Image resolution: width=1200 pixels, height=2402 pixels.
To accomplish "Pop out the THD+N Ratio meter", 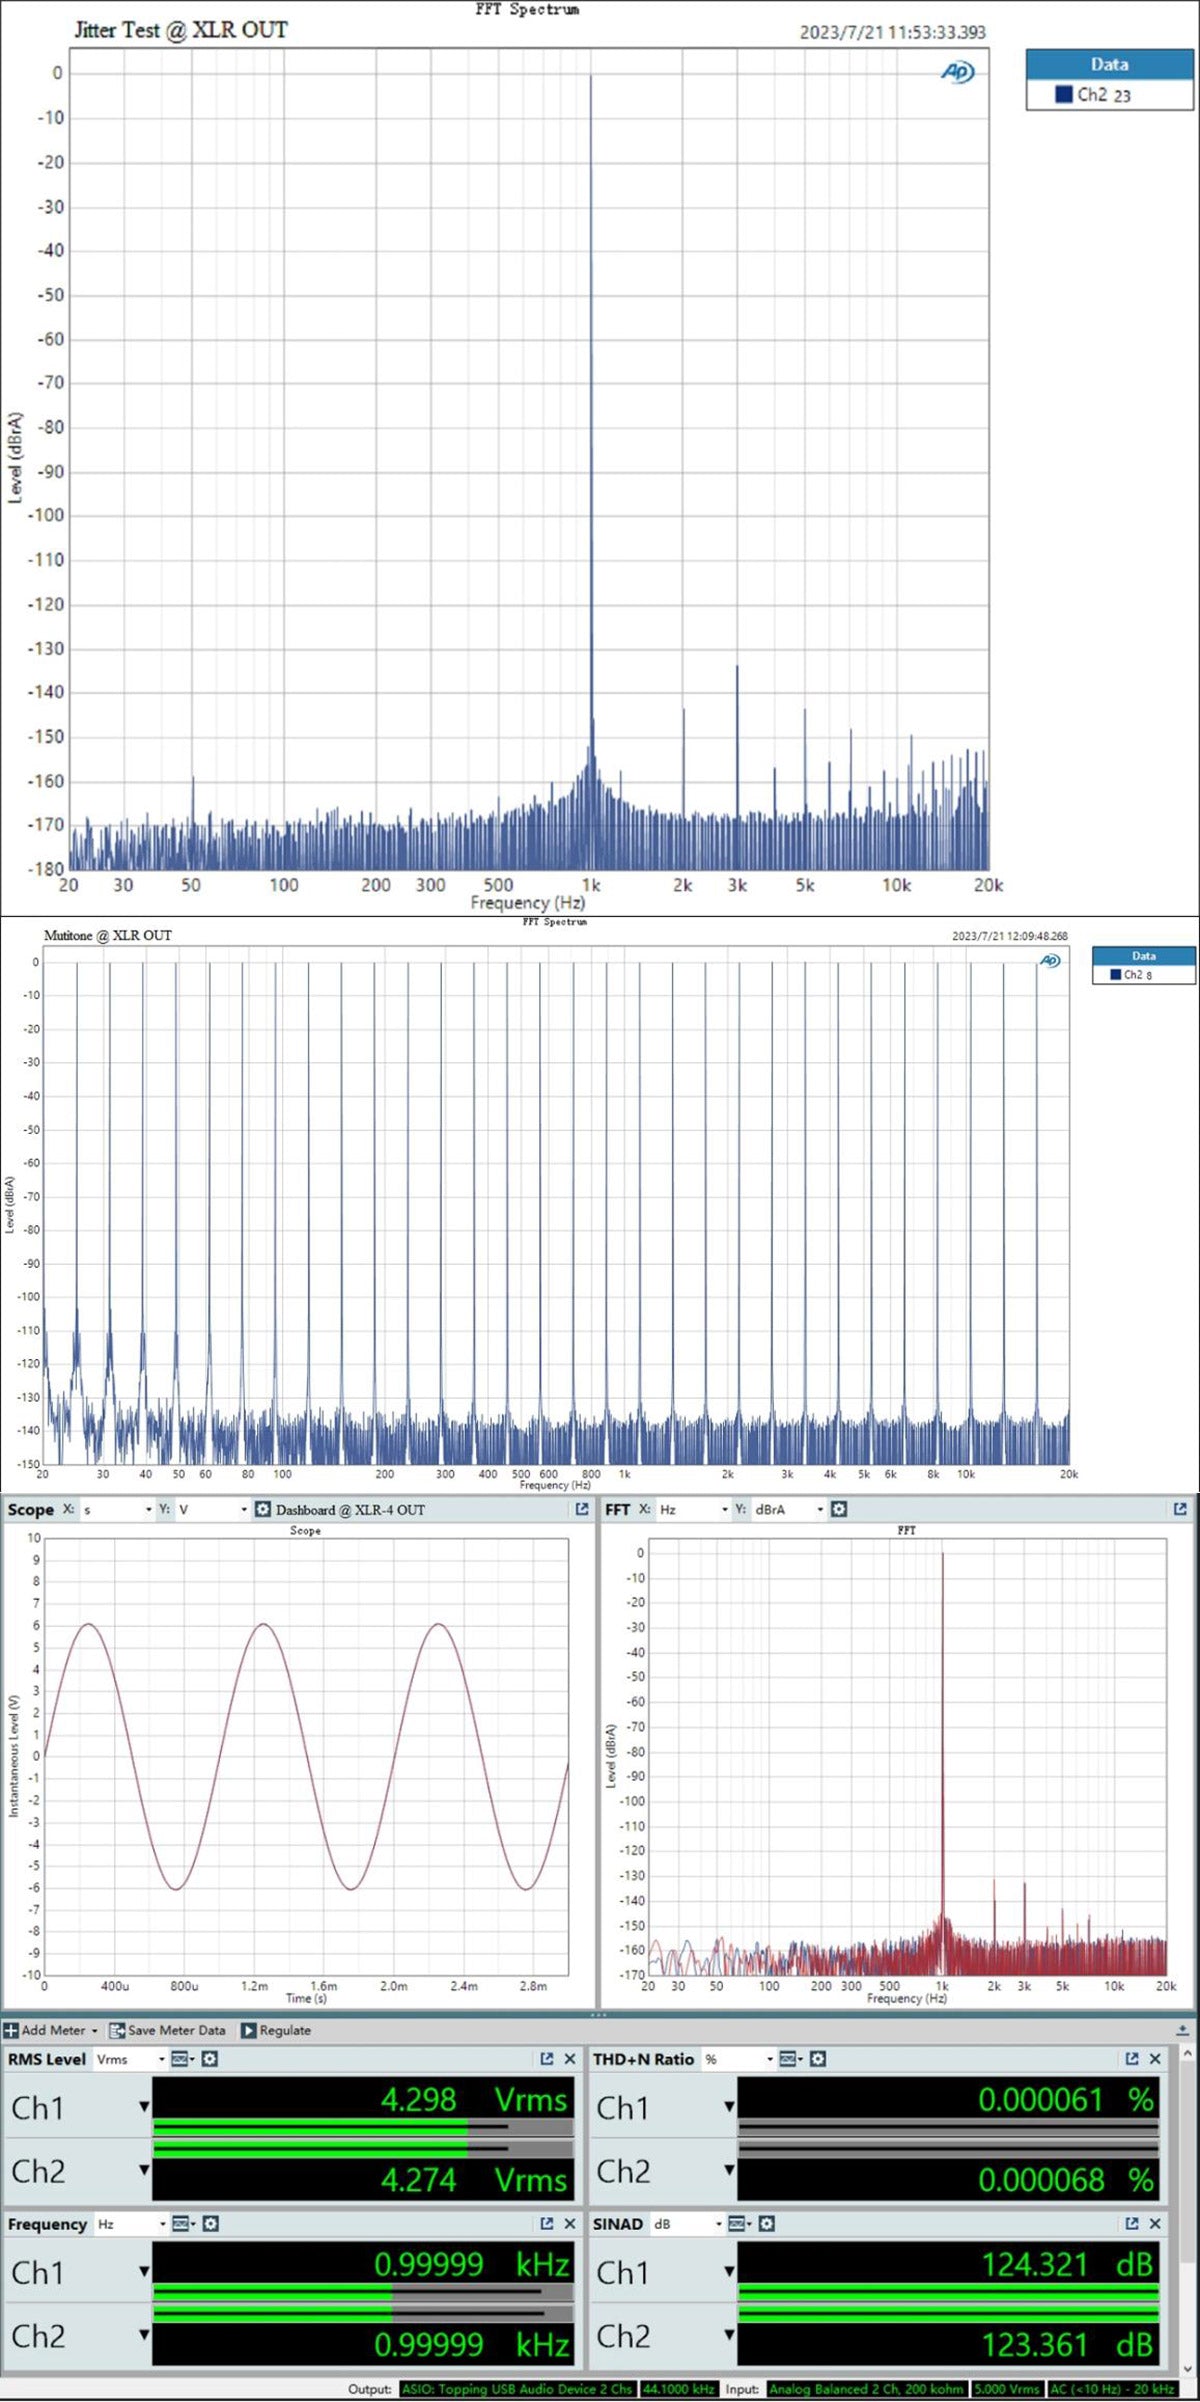I will click(x=1132, y=2059).
